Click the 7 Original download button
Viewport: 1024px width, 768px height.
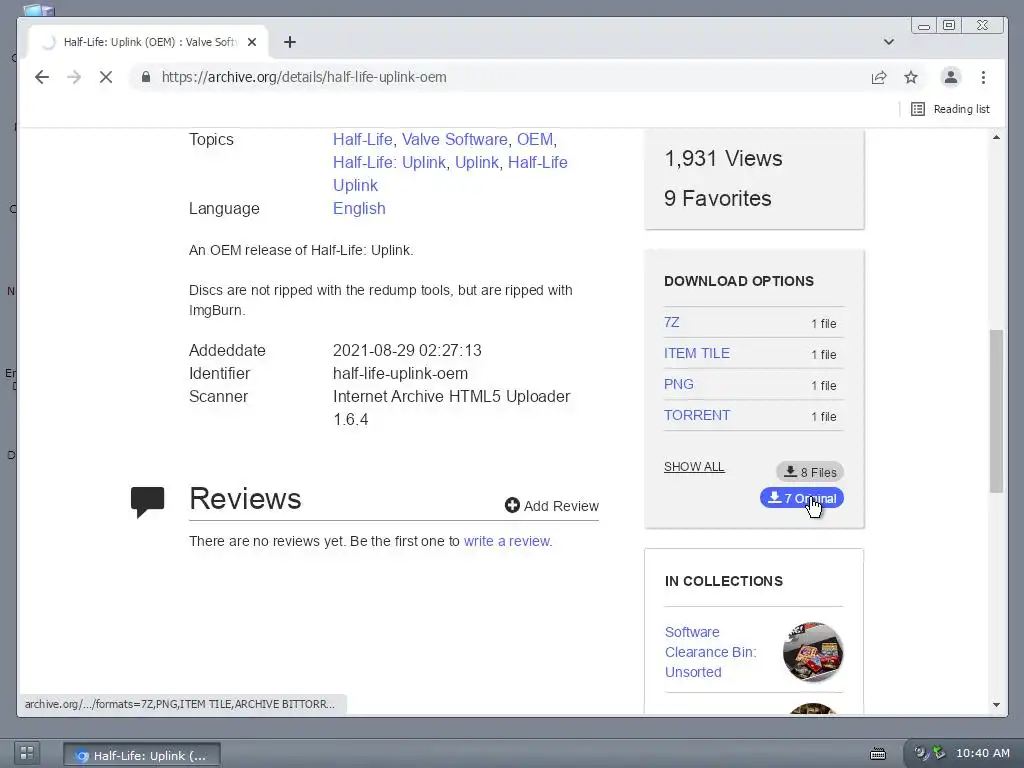(802, 498)
